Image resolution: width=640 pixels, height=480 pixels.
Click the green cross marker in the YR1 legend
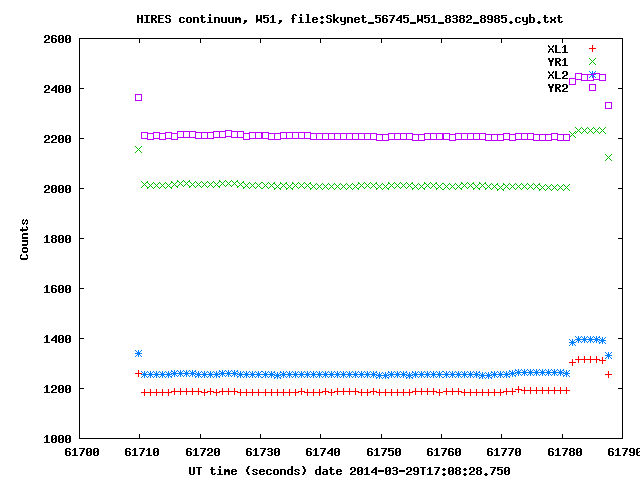pos(592,62)
